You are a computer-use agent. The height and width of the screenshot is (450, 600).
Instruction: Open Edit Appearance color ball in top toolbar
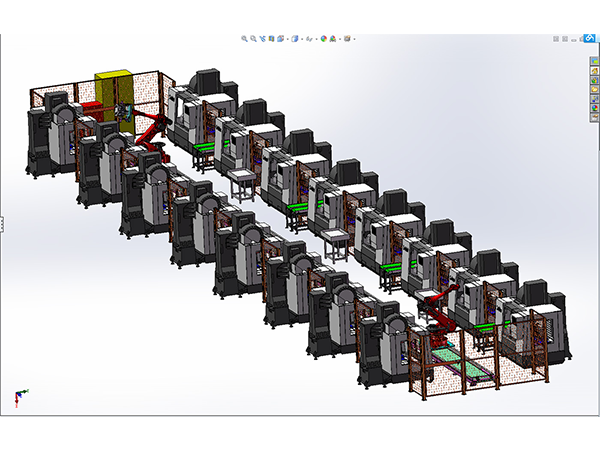(x=324, y=39)
